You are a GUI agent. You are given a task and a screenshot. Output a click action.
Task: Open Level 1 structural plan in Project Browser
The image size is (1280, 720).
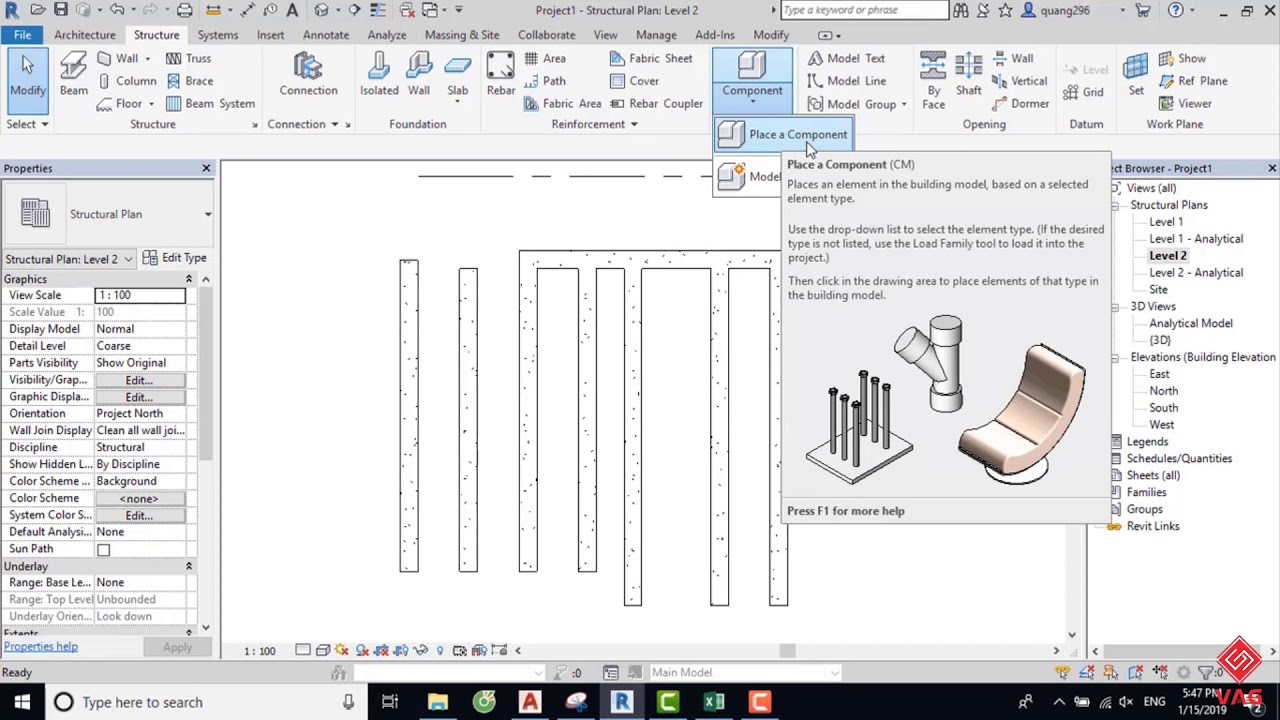(x=1165, y=222)
